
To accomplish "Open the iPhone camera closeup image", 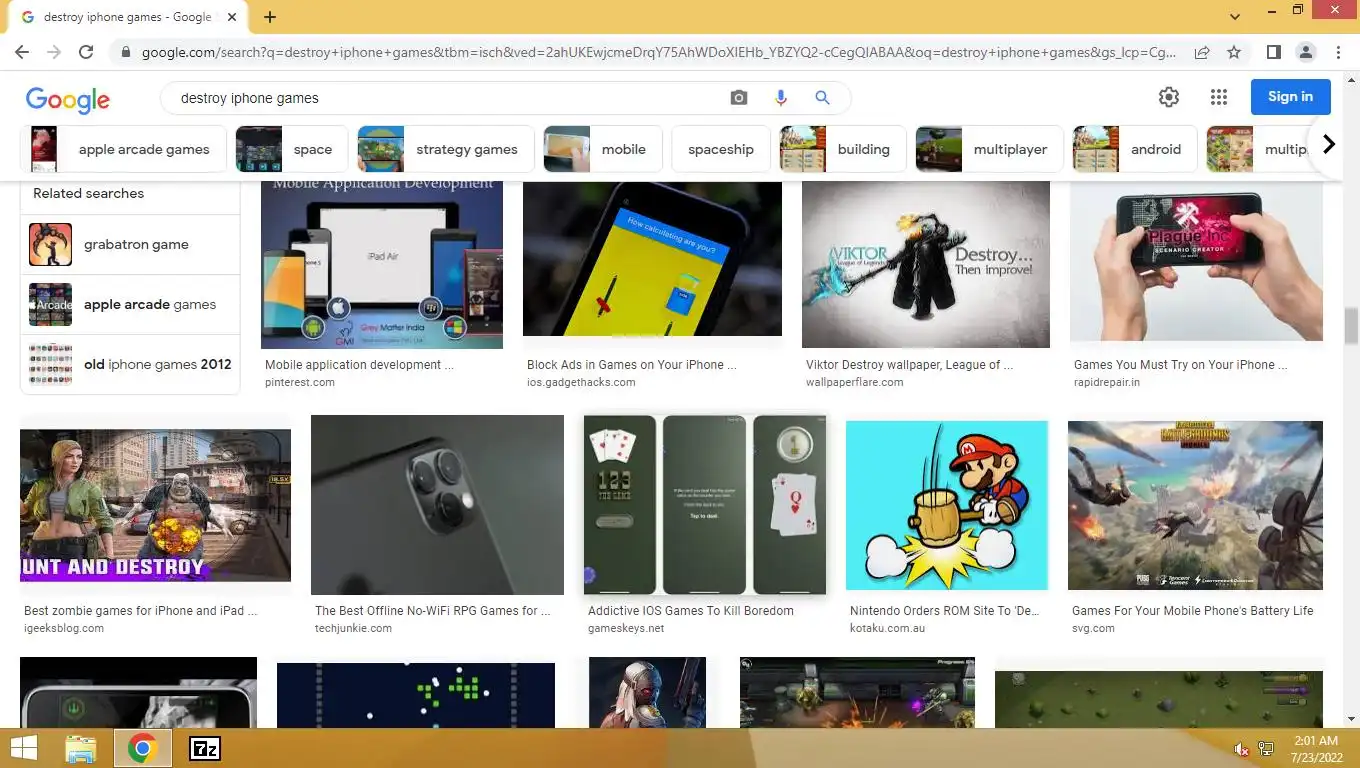I will (437, 505).
